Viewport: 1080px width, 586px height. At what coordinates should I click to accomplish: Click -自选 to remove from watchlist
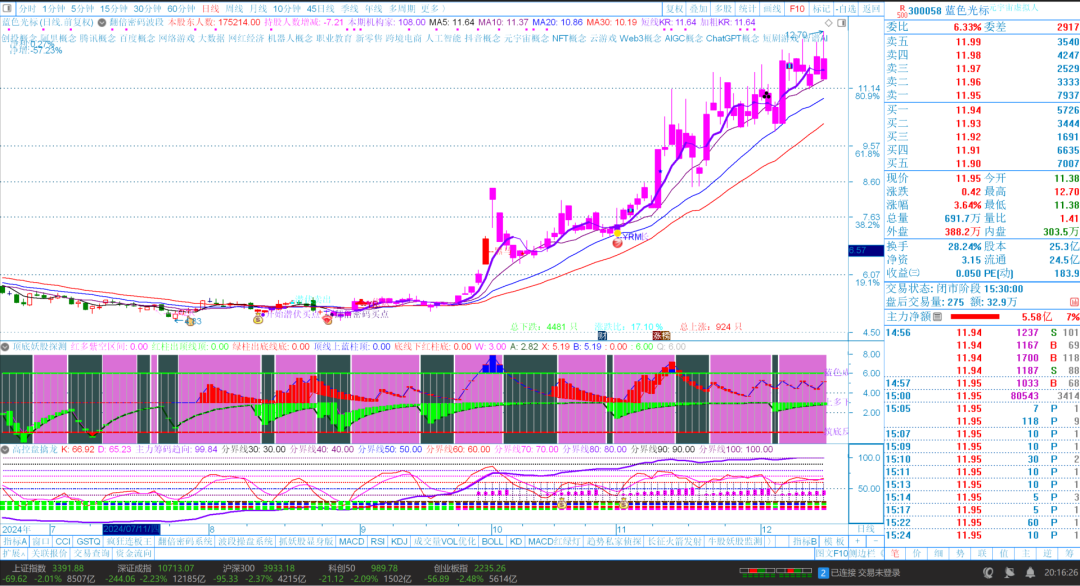(x=846, y=9)
